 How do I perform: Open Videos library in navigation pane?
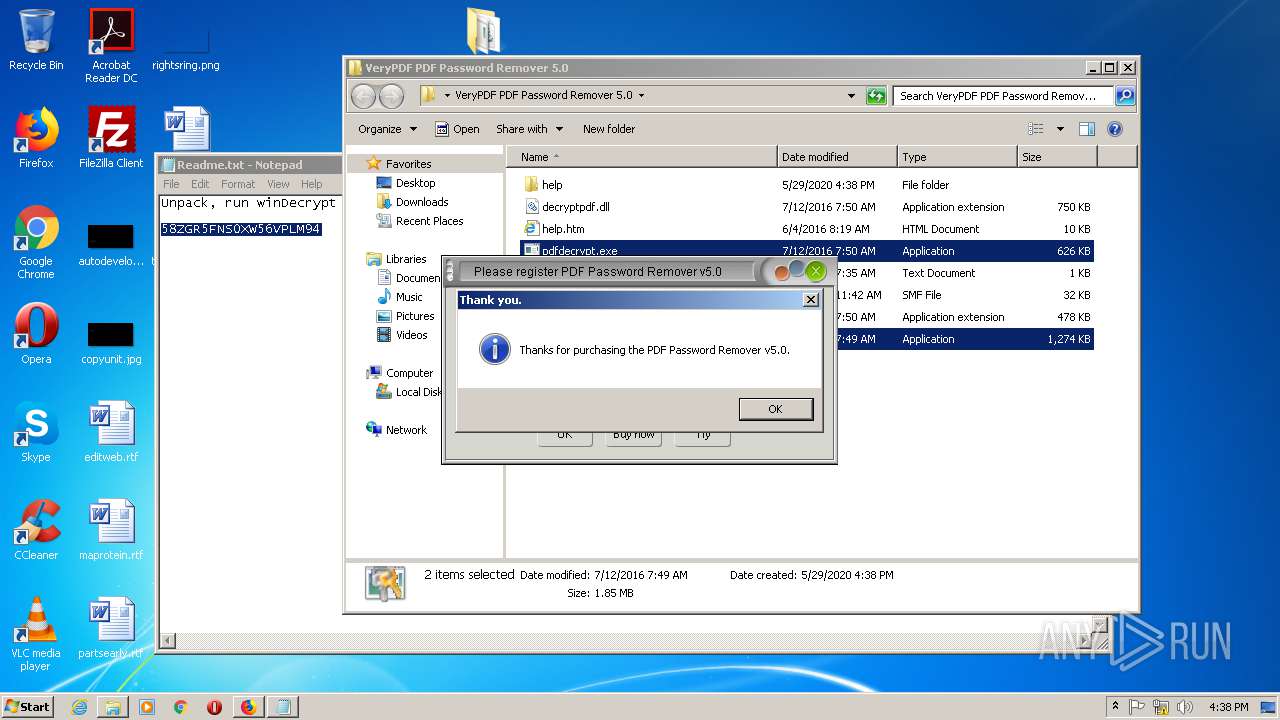(x=411, y=335)
